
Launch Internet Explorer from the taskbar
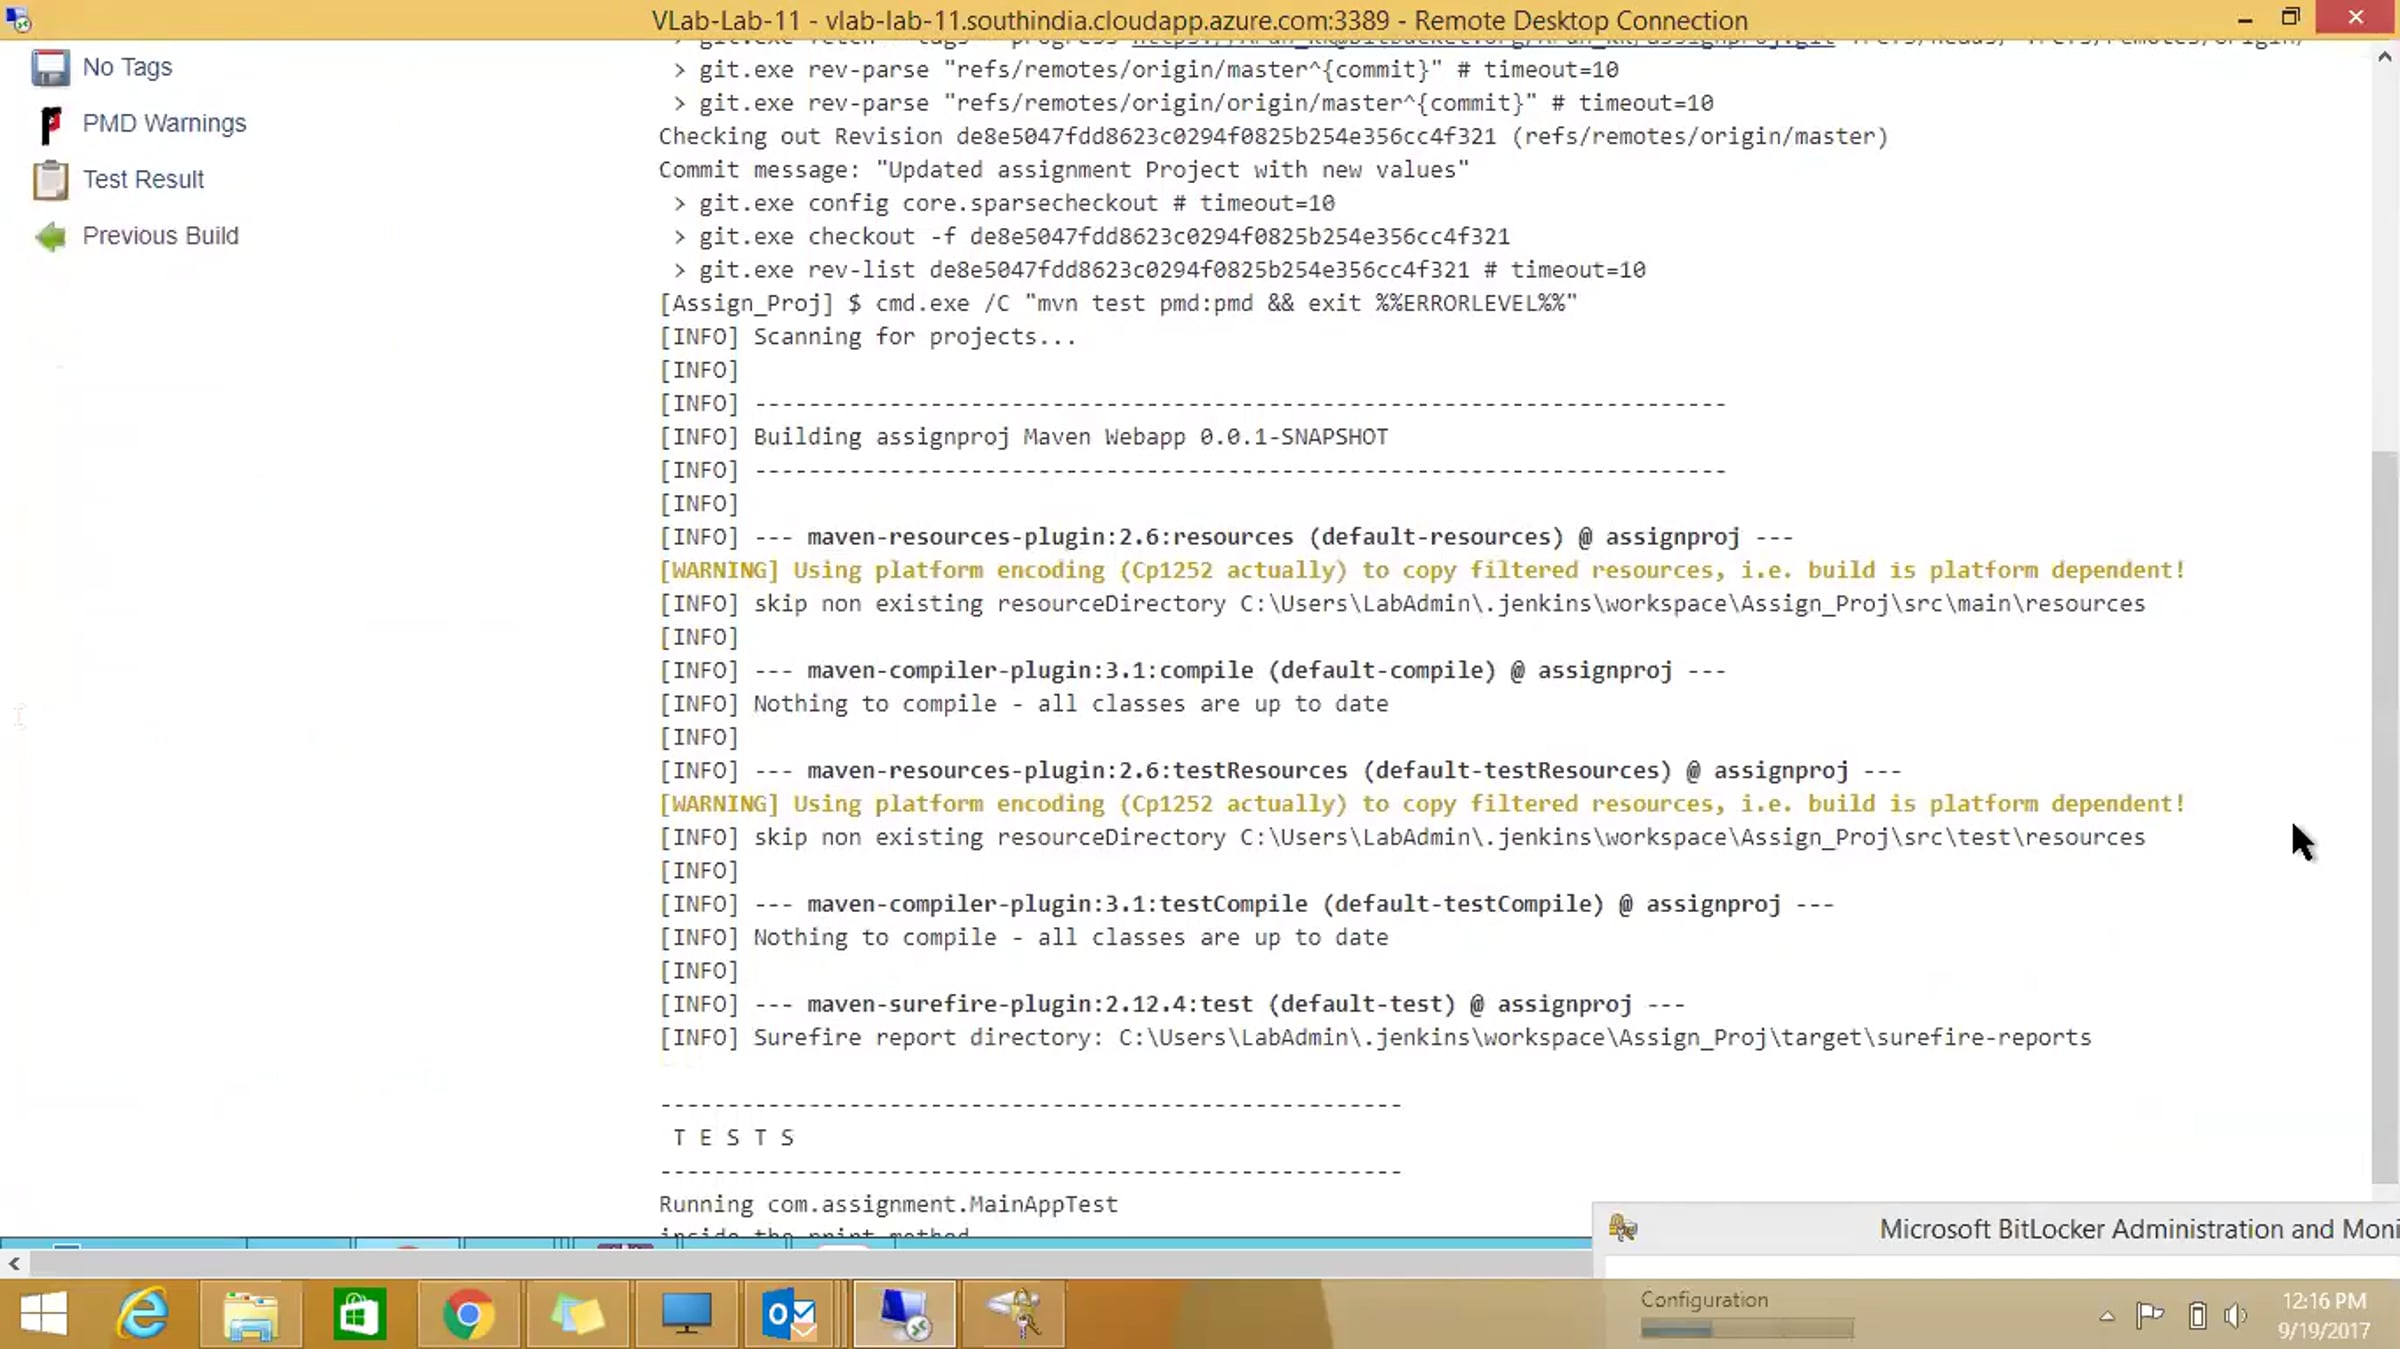(x=143, y=1314)
